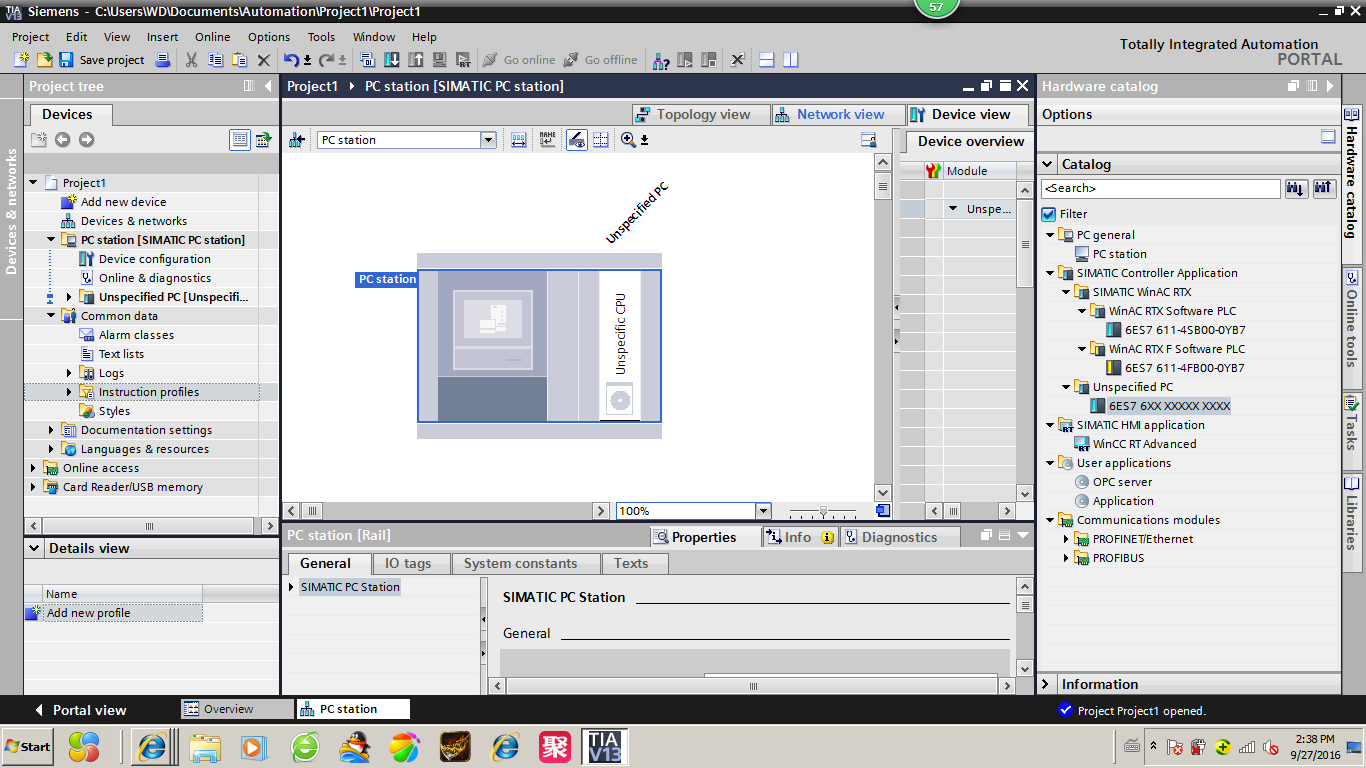Expand the Documentation settings node

tap(51, 430)
